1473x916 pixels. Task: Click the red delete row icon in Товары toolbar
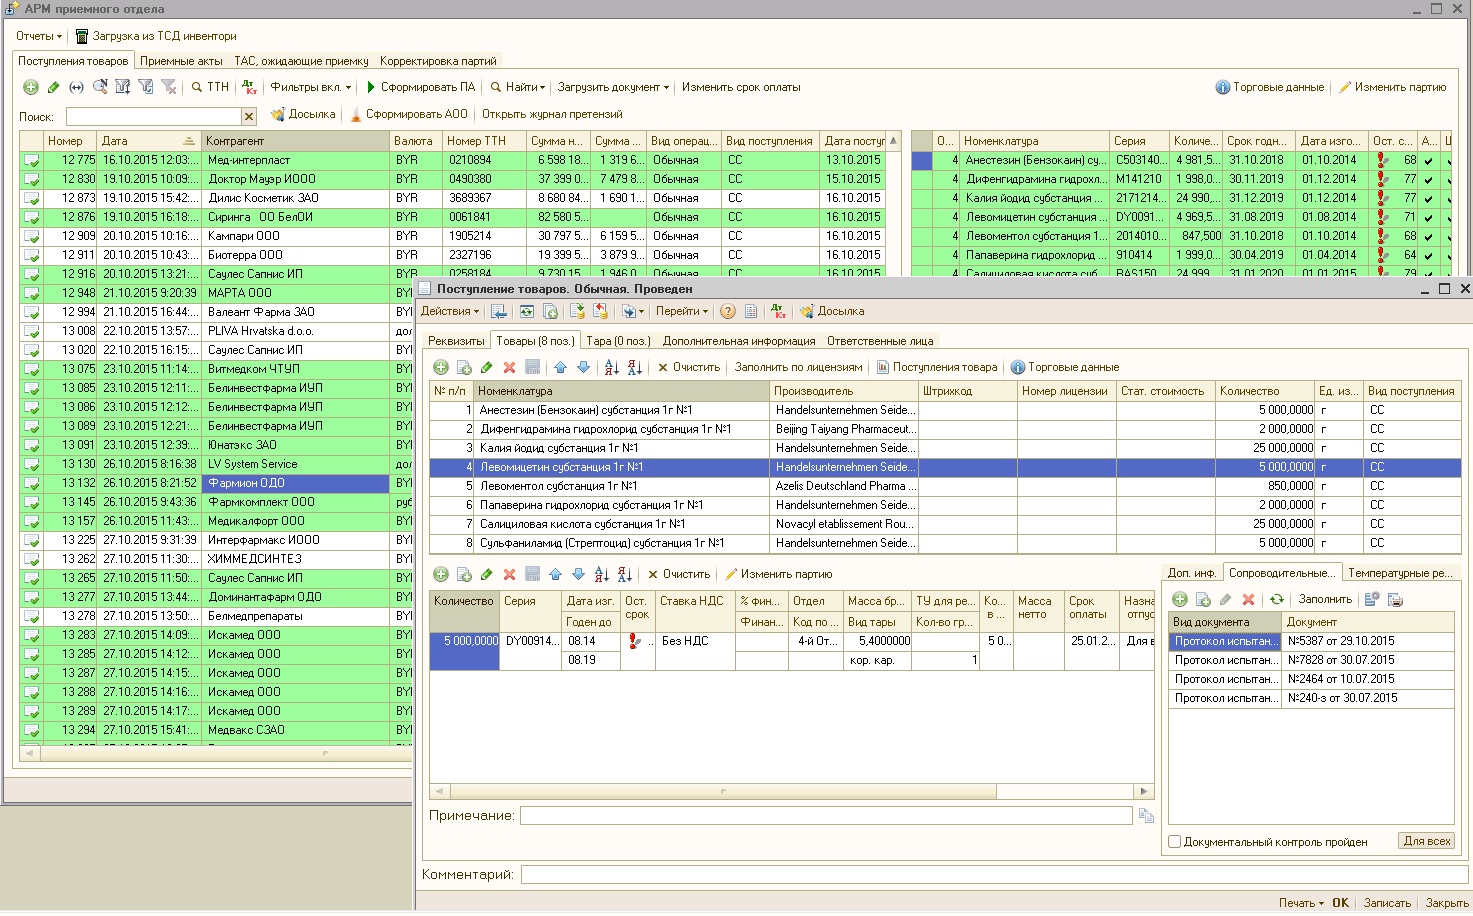pyautogui.click(x=509, y=367)
